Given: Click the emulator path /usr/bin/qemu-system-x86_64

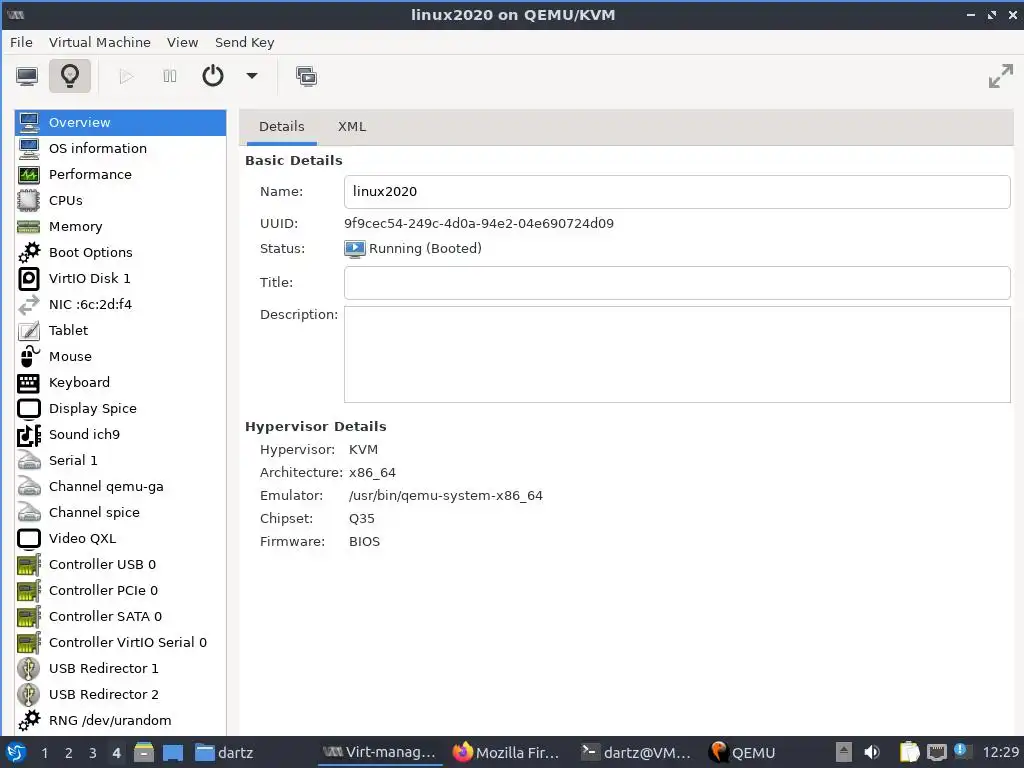Looking at the screenshot, I should (x=446, y=496).
